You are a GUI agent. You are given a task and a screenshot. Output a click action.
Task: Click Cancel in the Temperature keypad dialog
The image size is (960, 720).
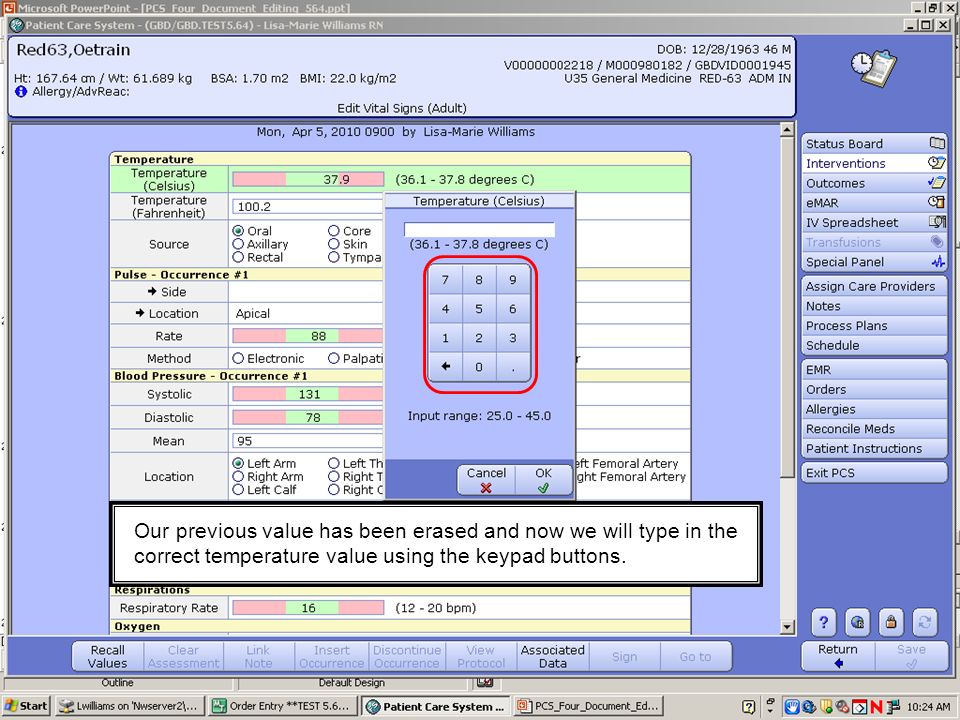coord(486,480)
